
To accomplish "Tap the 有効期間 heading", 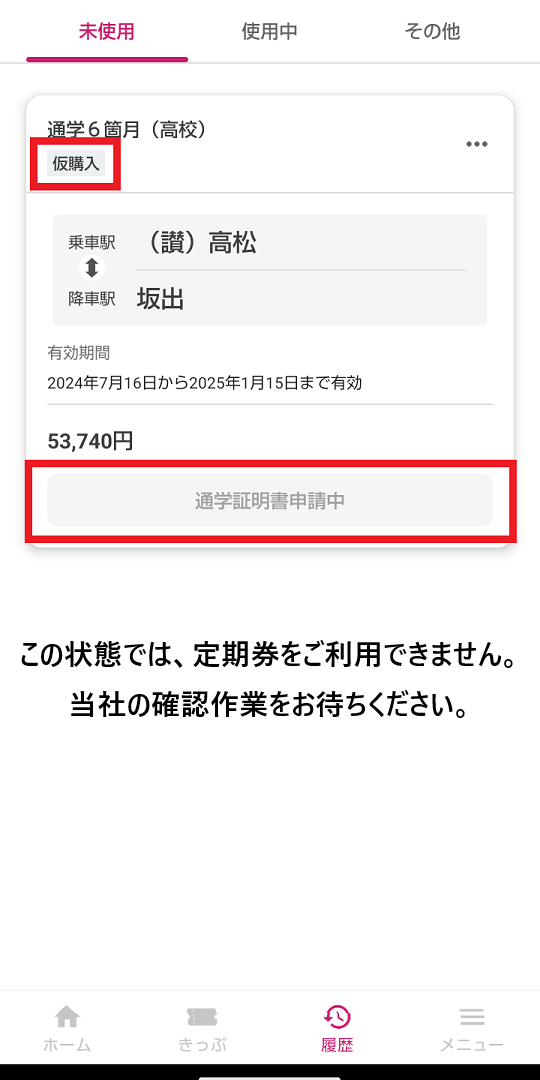I will [x=79, y=353].
